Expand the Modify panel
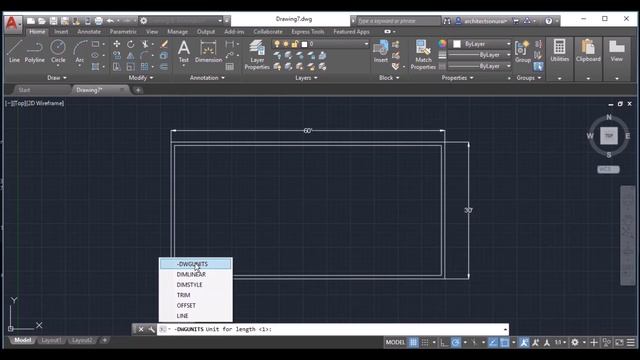 pyautogui.click(x=141, y=78)
